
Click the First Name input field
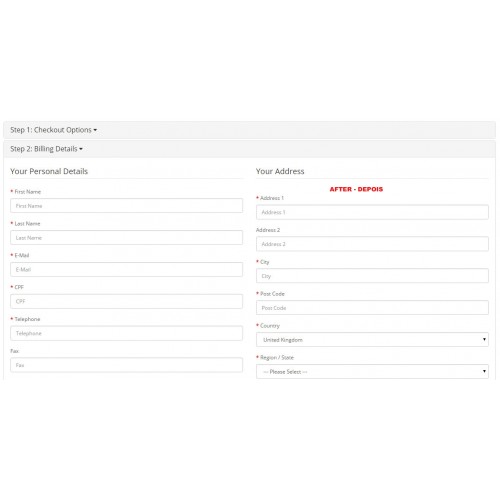click(126, 206)
